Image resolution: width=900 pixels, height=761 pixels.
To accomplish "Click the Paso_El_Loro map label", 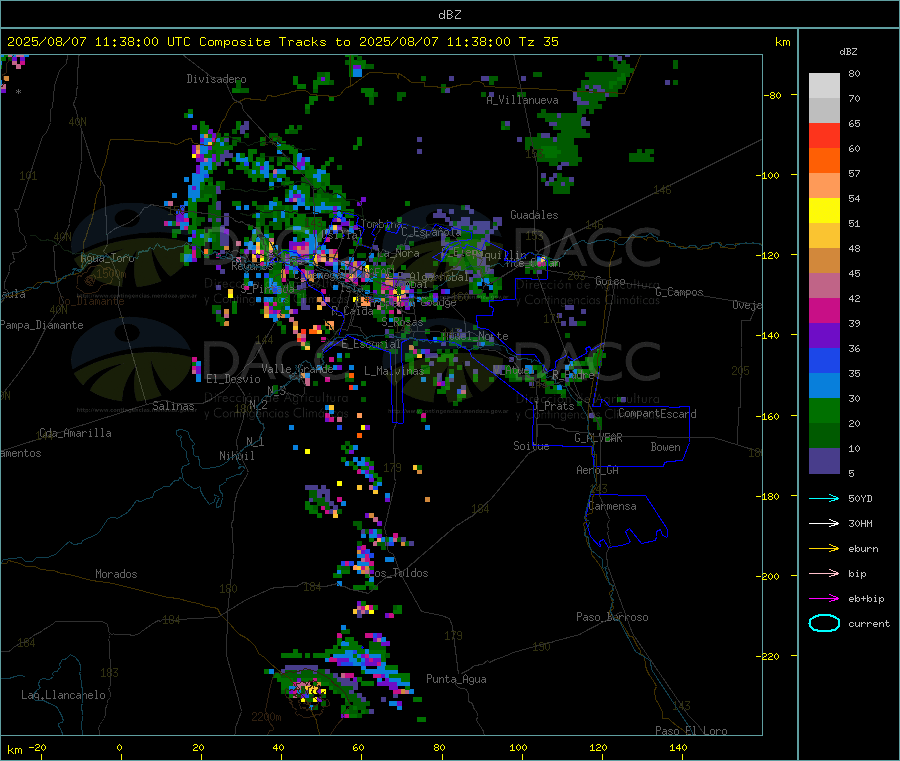I will pyautogui.click(x=692, y=731).
